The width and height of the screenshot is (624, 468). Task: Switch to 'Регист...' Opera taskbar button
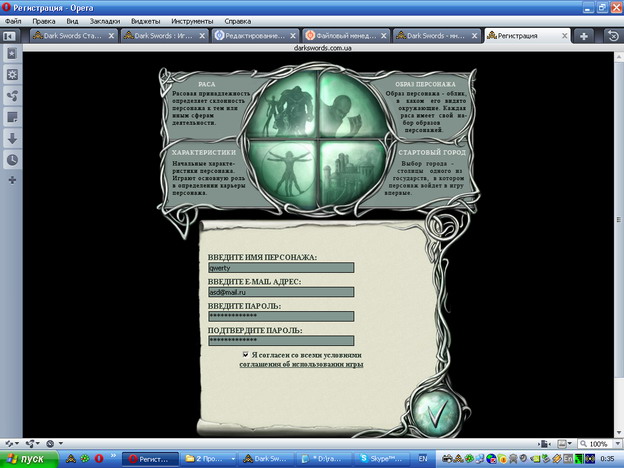(x=150, y=459)
